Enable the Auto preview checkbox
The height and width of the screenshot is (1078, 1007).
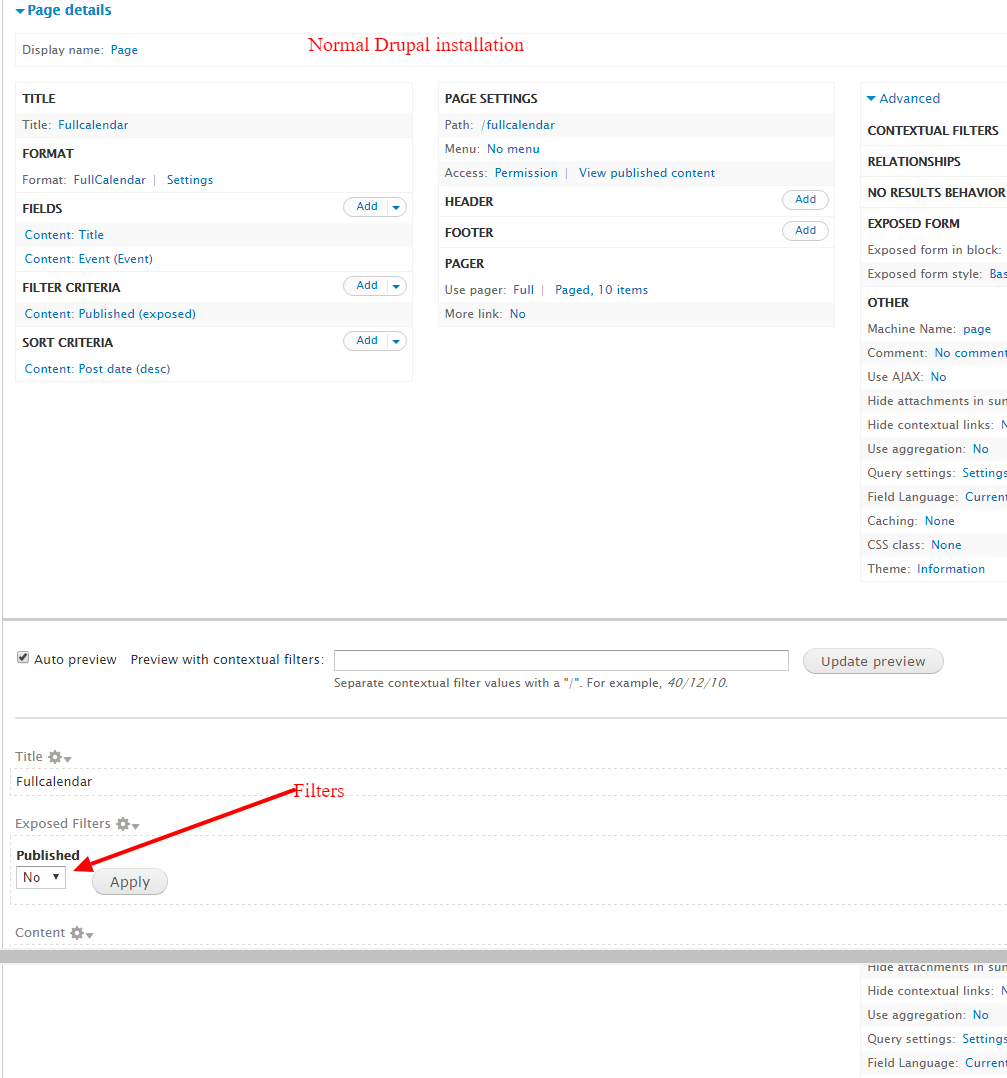coord(22,657)
